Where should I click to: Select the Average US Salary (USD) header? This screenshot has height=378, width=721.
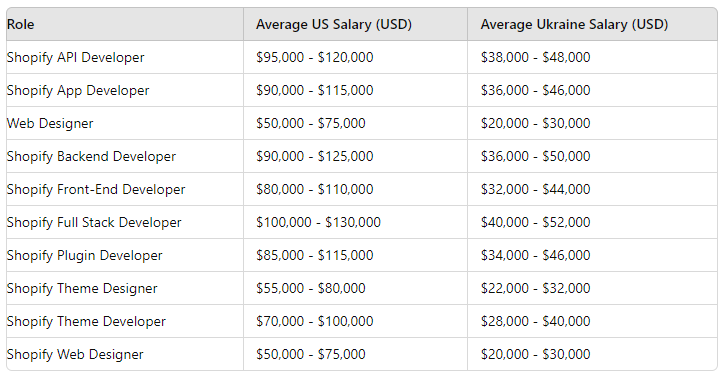[x=355, y=24]
